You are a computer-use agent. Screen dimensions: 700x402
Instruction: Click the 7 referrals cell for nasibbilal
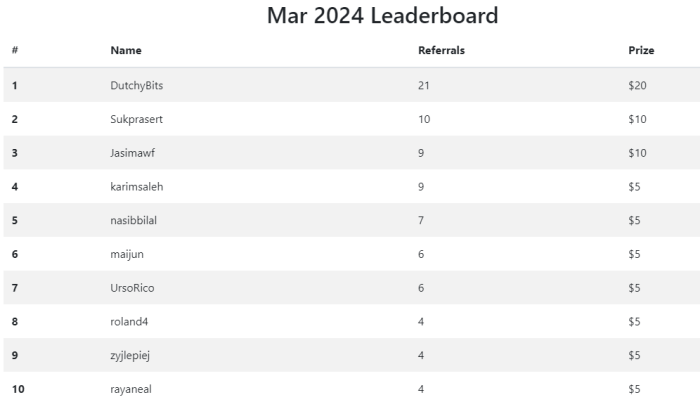pos(421,220)
